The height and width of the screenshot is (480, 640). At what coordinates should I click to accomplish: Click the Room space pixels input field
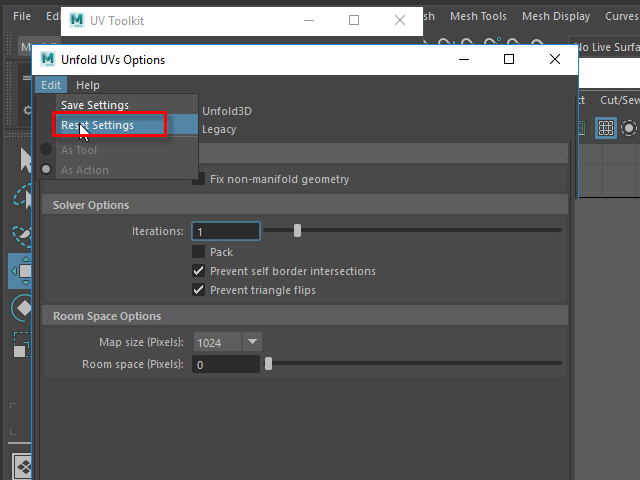tap(226, 365)
